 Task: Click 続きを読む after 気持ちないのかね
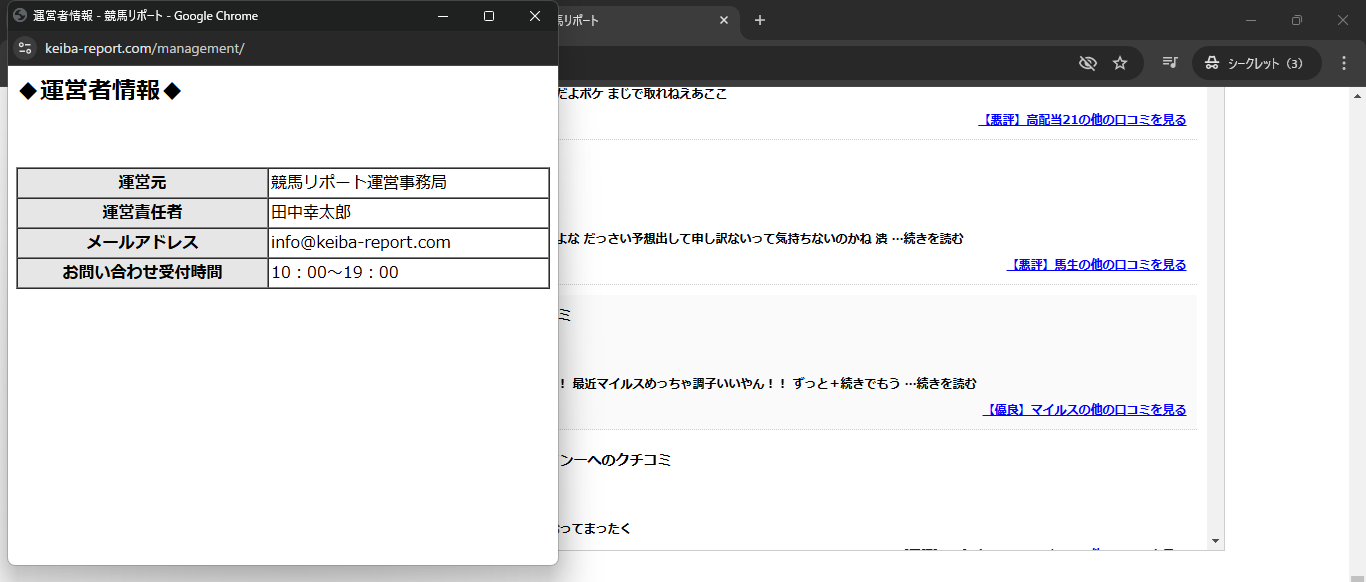click(x=933, y=239)
